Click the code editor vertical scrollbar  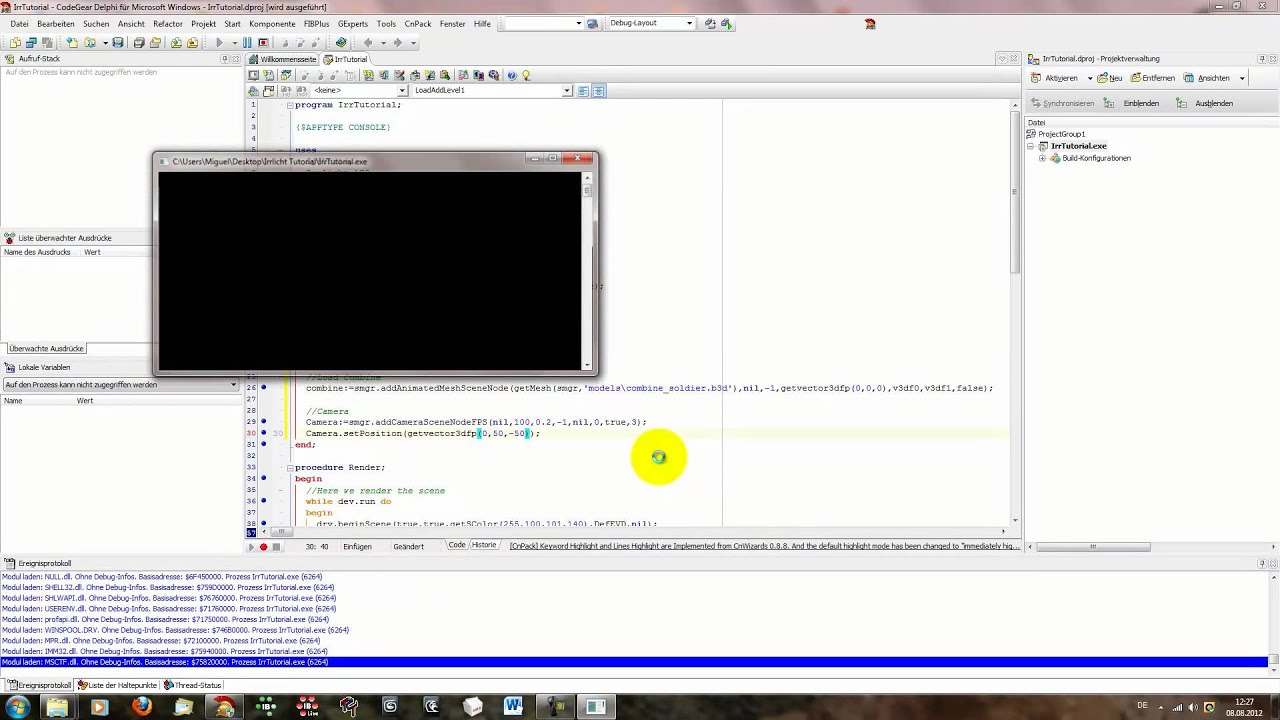click(x=1015, y=310)
